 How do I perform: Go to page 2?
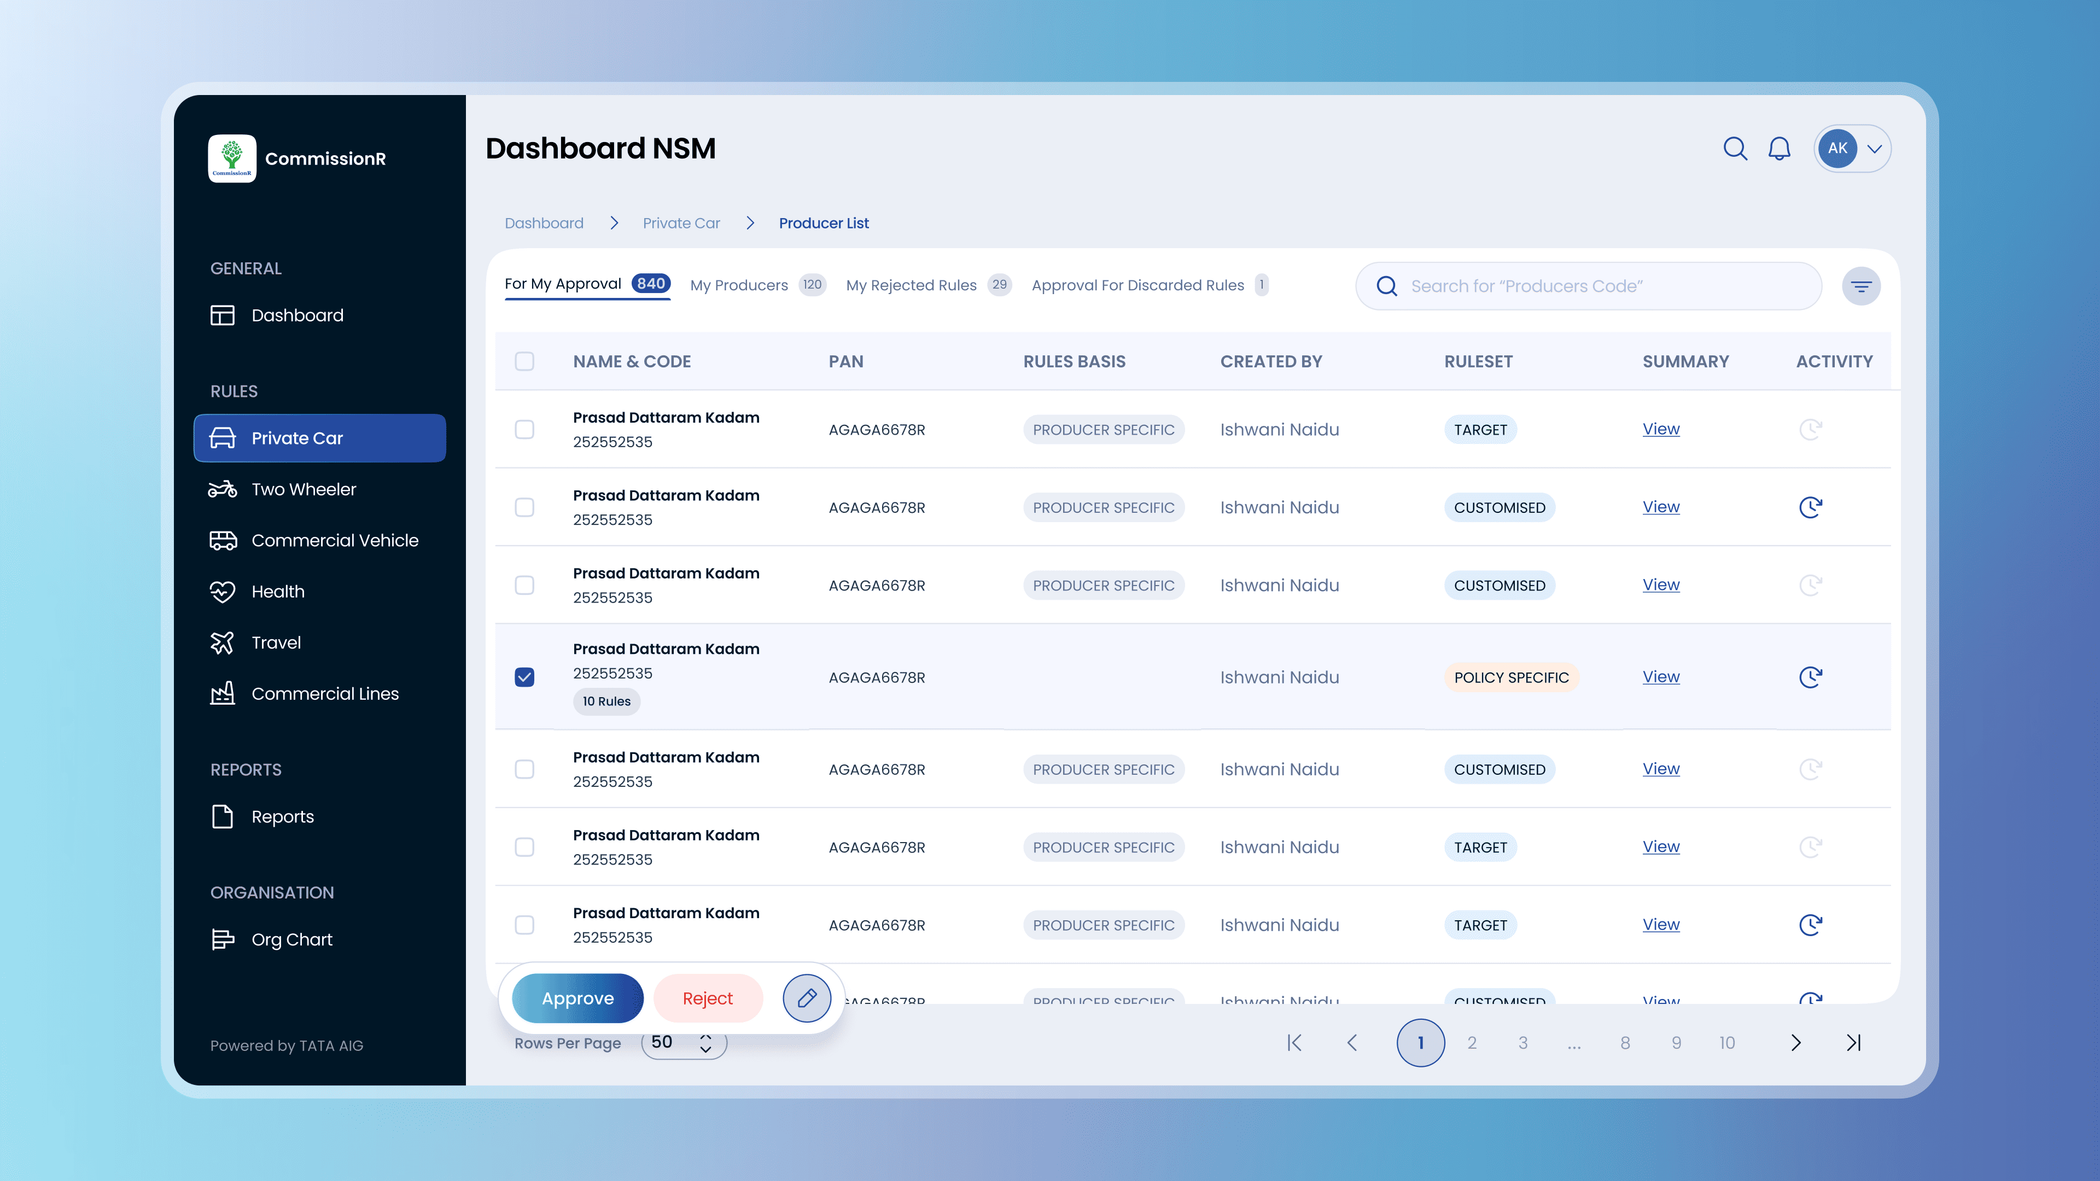pos(1471,1043)
